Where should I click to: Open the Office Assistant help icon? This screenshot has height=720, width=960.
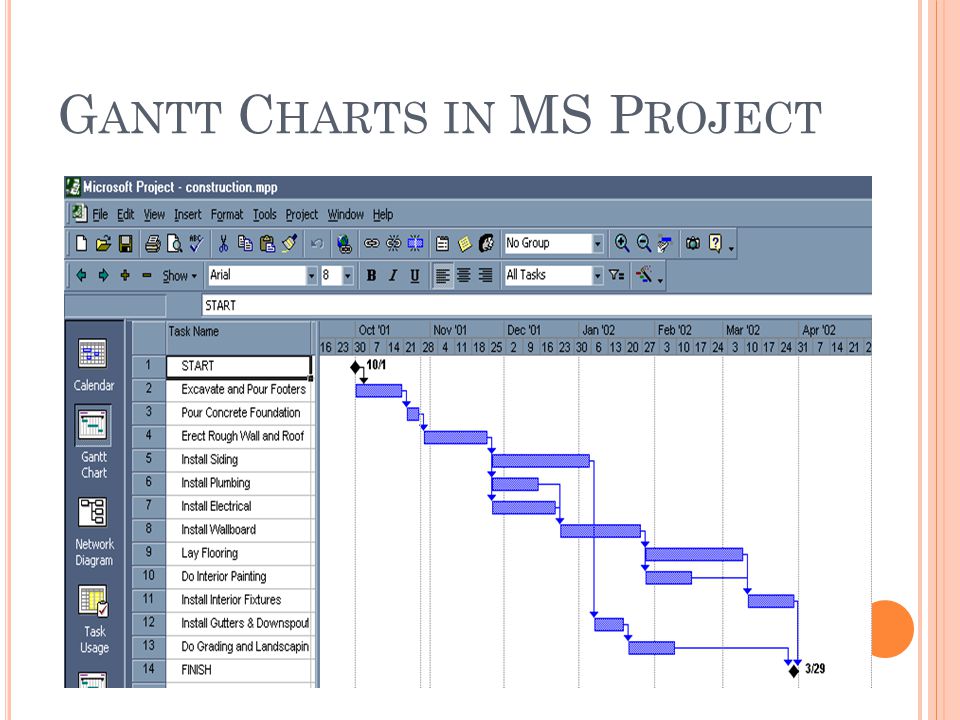[715, 244]
